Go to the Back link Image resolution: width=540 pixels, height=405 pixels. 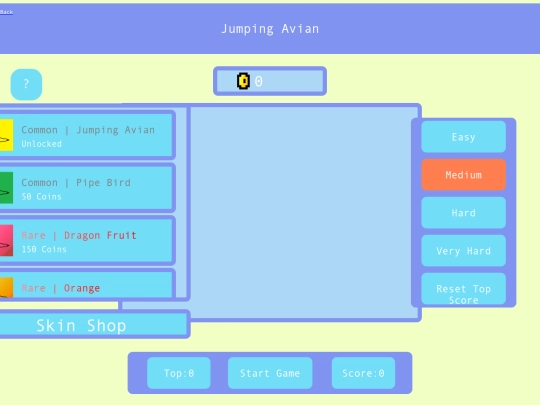click(x=7, y=12)
